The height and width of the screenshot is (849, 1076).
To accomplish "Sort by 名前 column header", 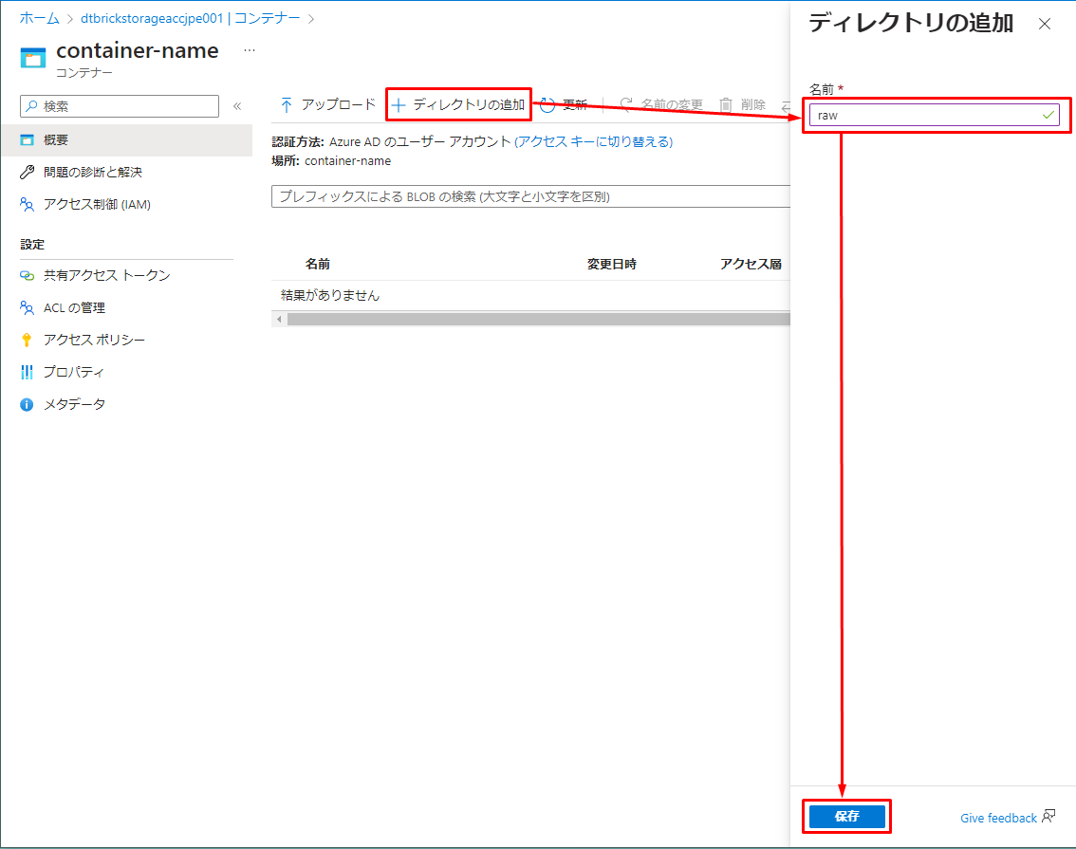I will coord(318,264).
